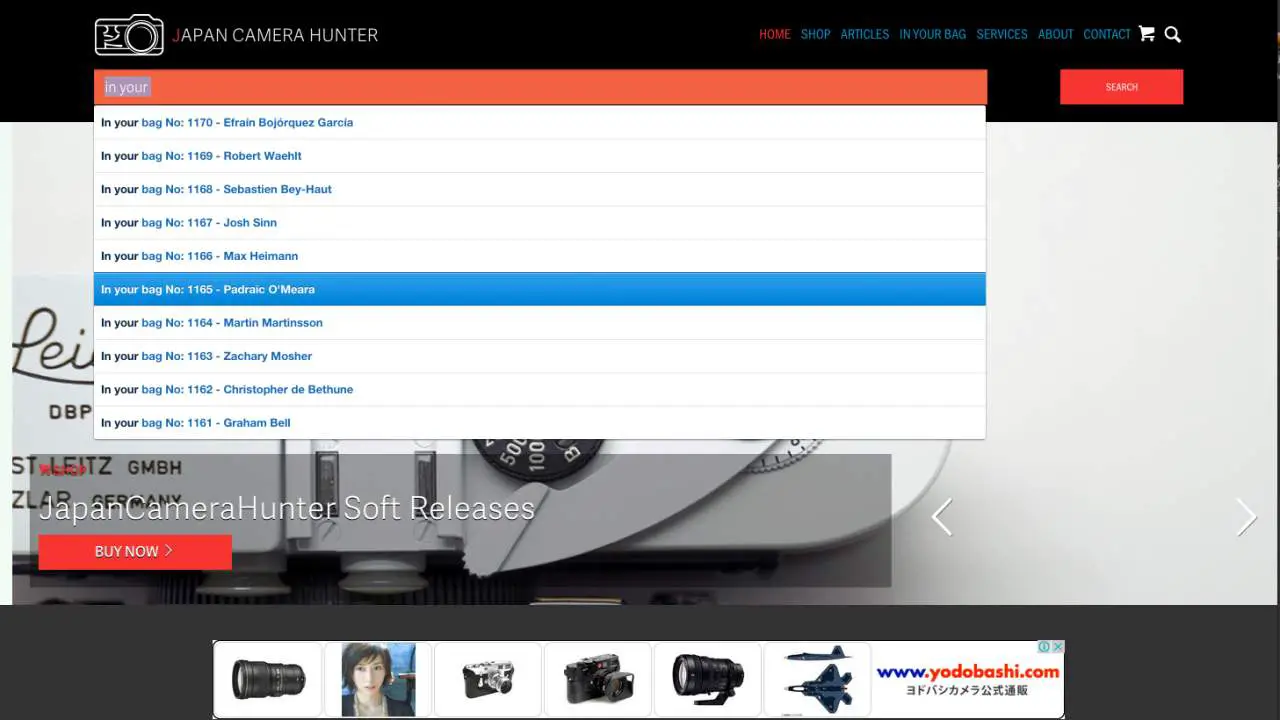Click the AdChoices info icon on ad
Screen dimensions: 1280x720
click(x=1044, y=647)
